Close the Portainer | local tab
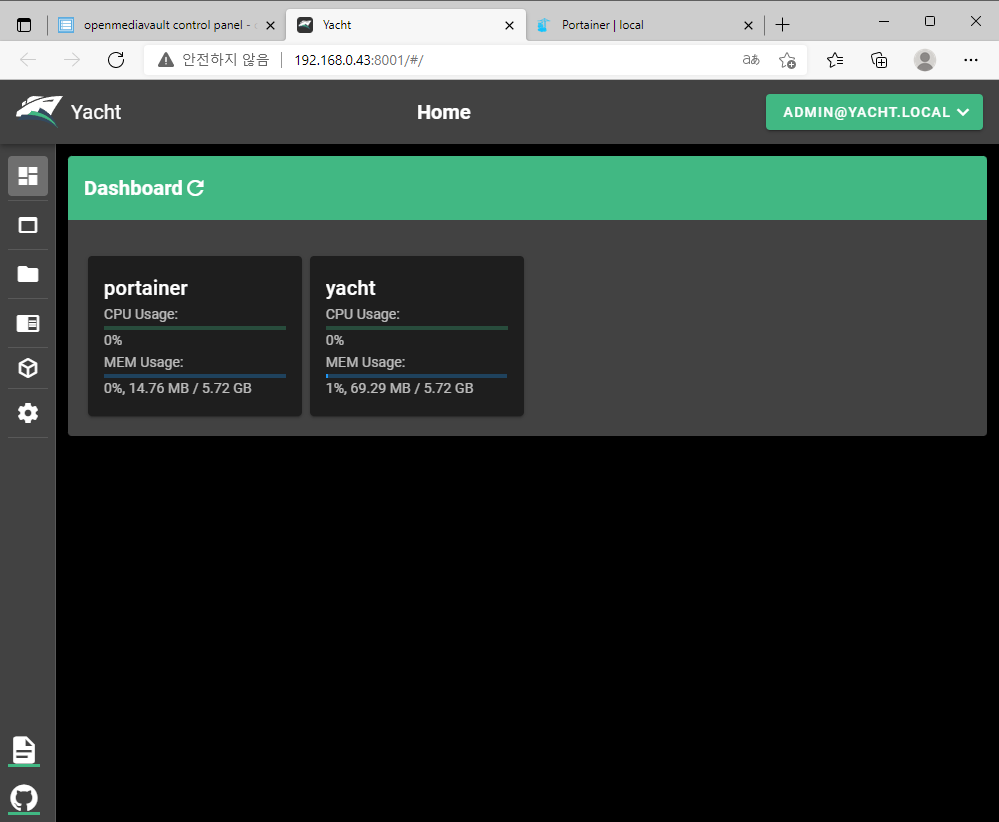The width and height of the screenshot is (999, 822). 748,25
